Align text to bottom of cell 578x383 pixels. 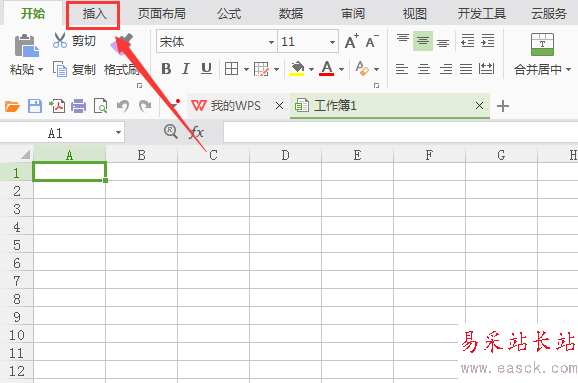[x=443, y=43]
